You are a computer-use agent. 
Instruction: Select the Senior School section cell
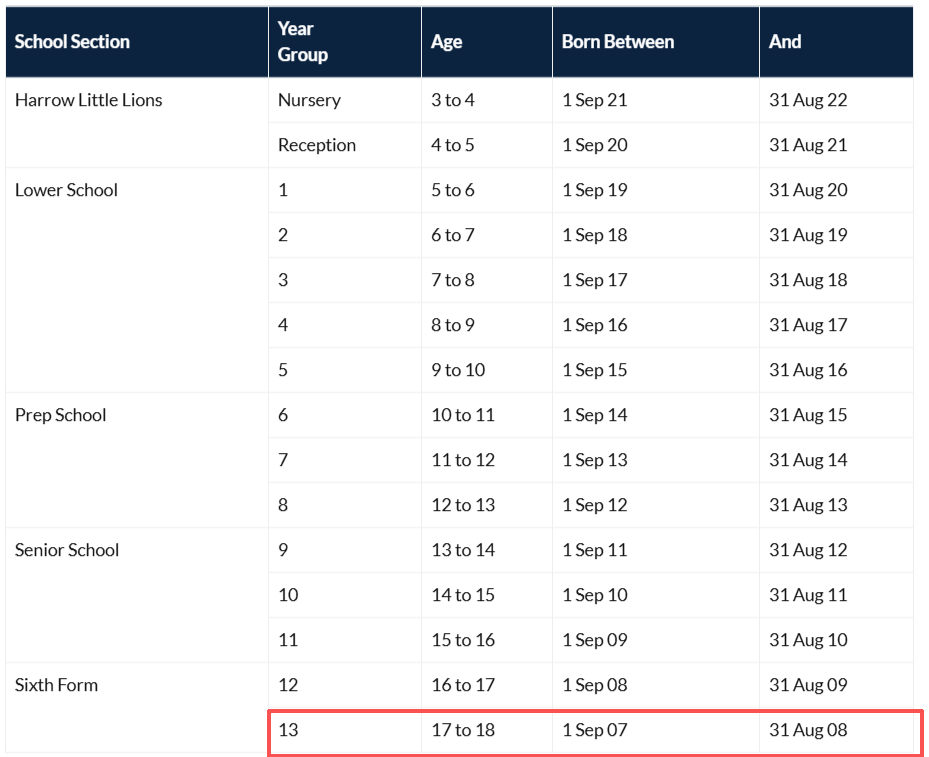(67, 550)
